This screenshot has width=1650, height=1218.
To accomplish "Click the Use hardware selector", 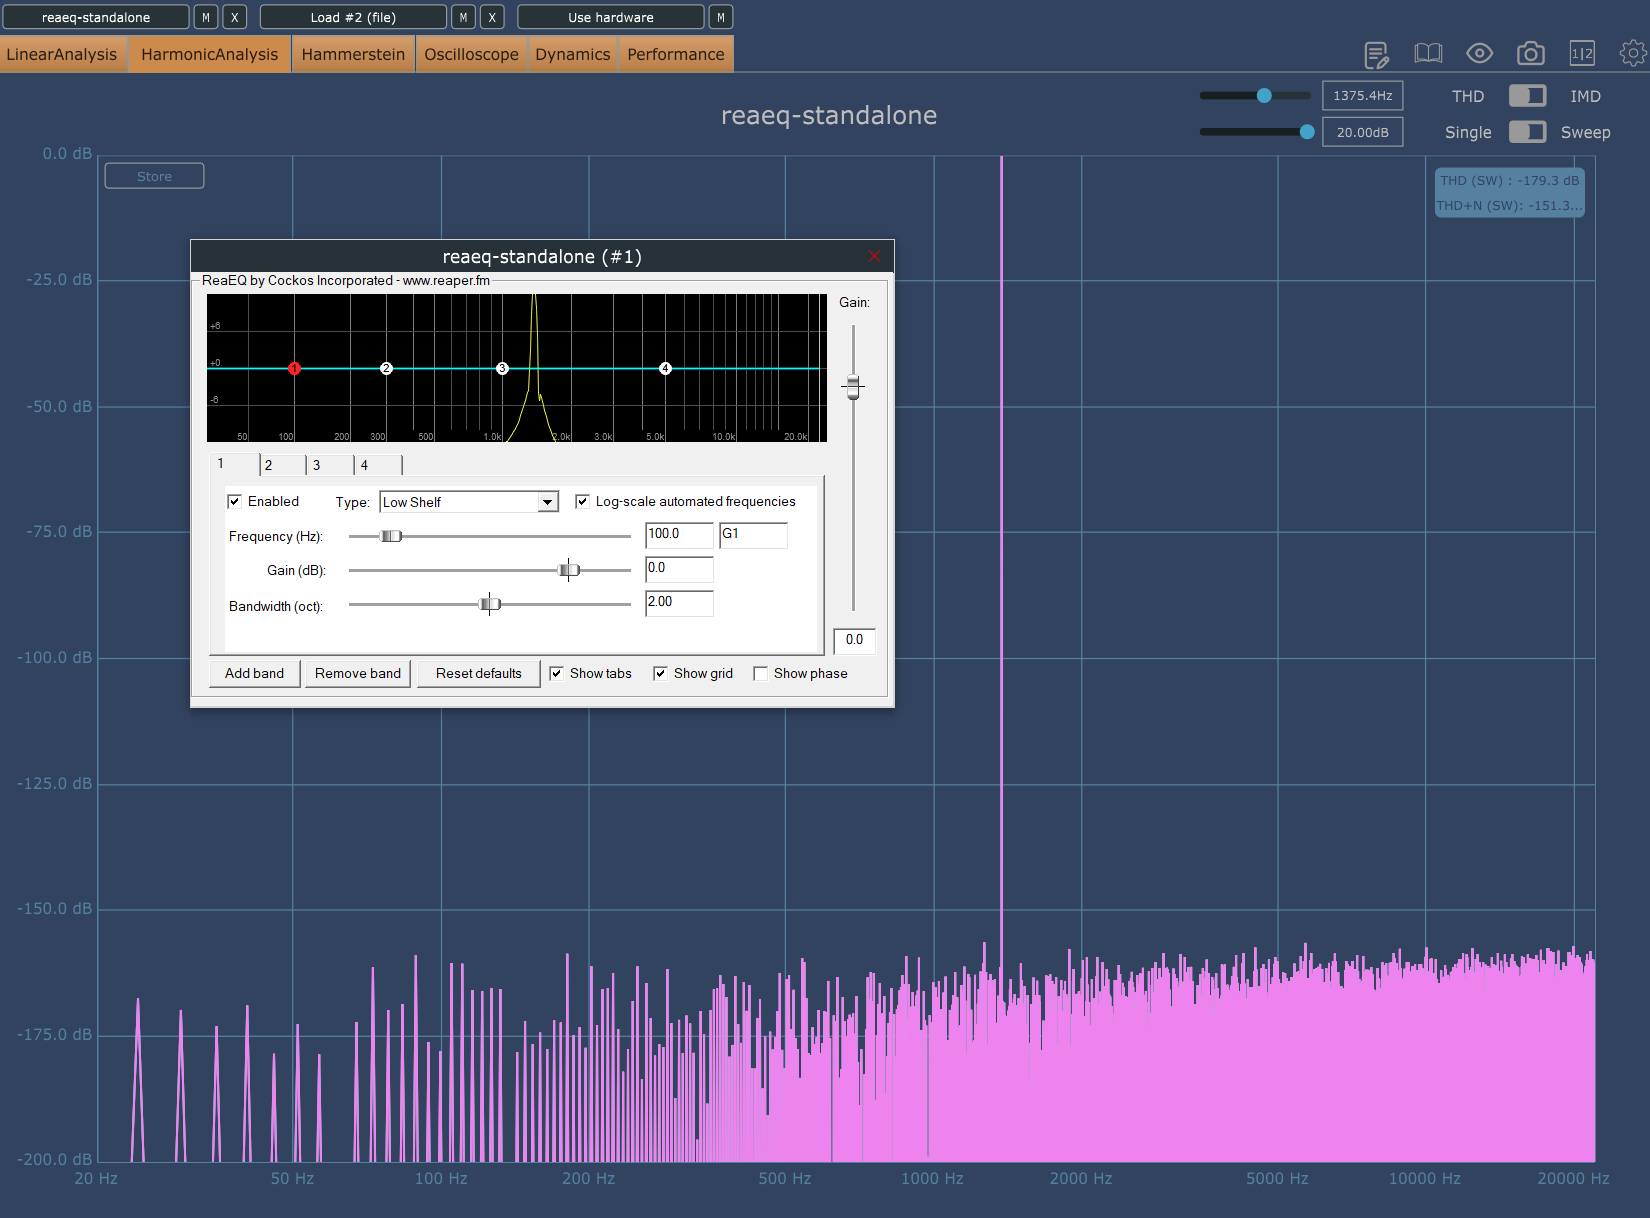I will click(x=611, y=17).
